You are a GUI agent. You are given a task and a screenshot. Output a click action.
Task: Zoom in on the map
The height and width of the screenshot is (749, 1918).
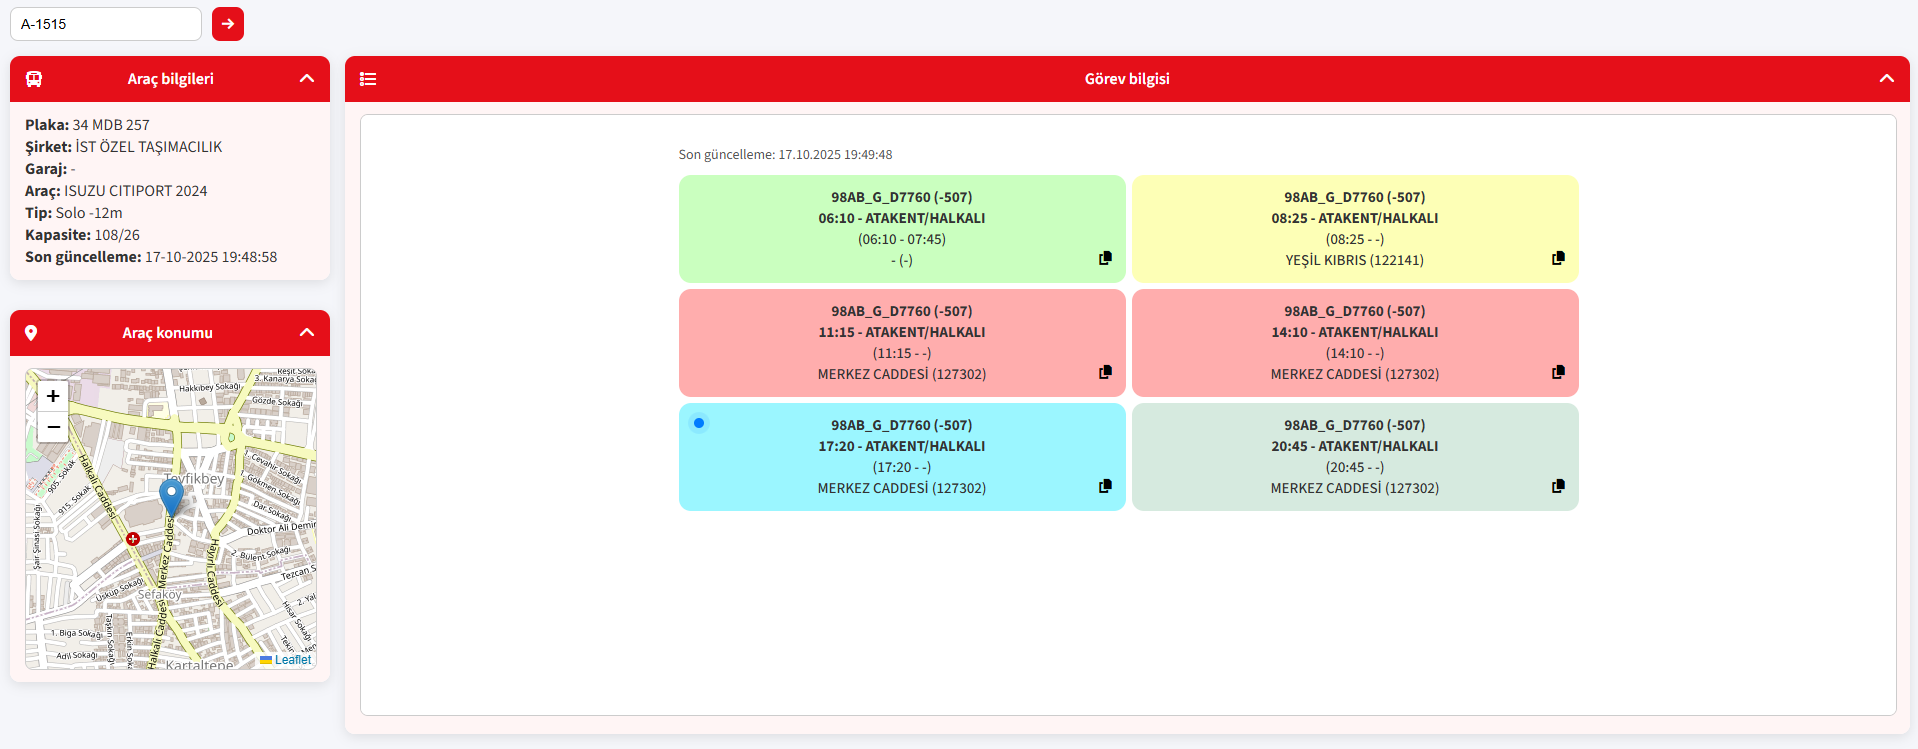(53, 396)
